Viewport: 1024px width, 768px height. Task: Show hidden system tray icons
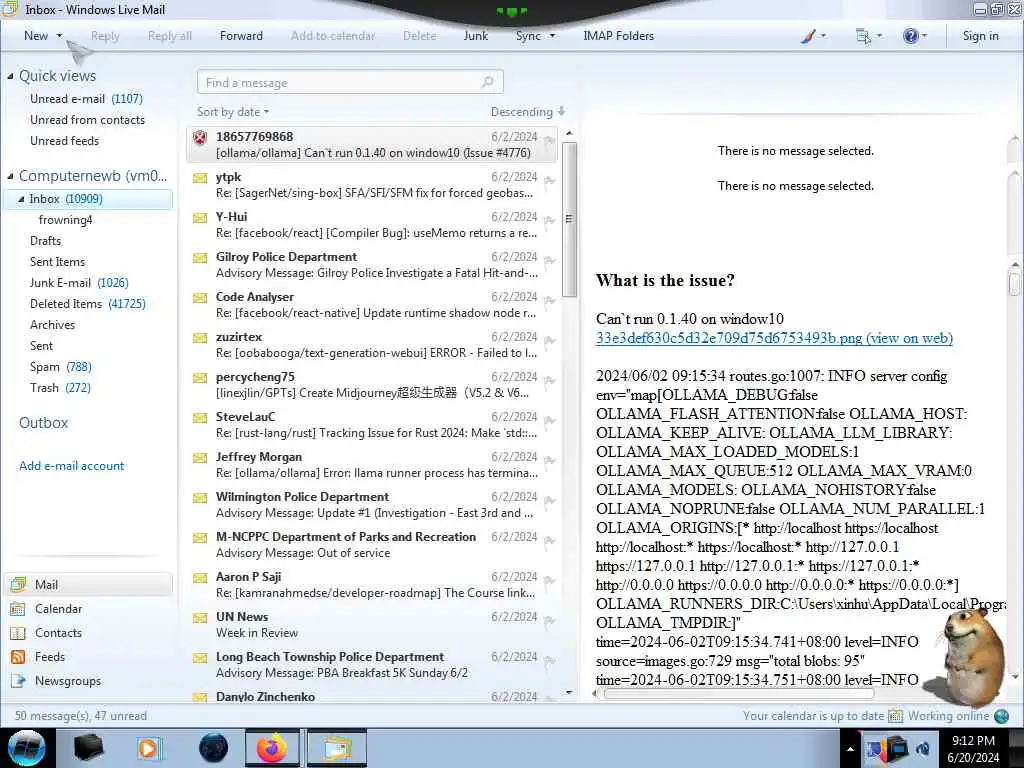coord(850,749)
